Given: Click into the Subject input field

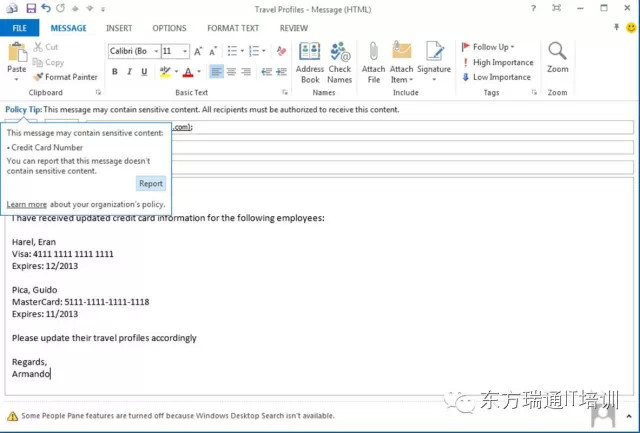Looking at the screenshot, I should coord(402,167).
